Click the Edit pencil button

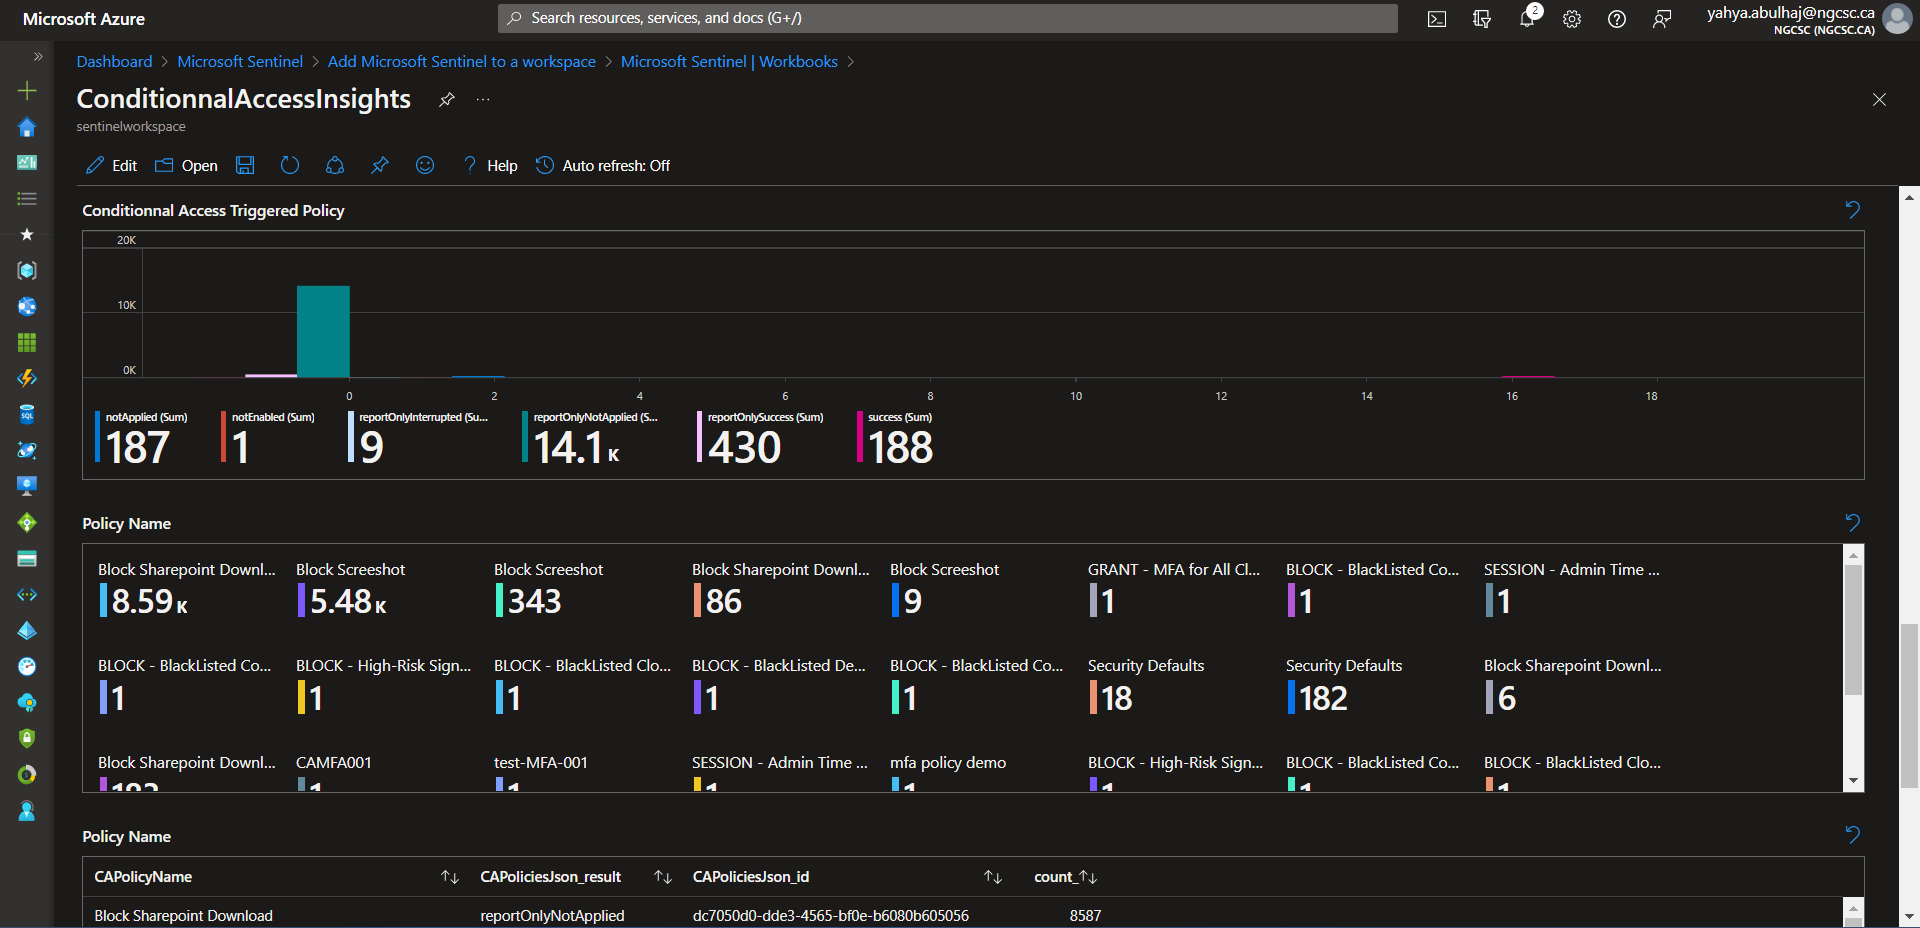(111, 166)
